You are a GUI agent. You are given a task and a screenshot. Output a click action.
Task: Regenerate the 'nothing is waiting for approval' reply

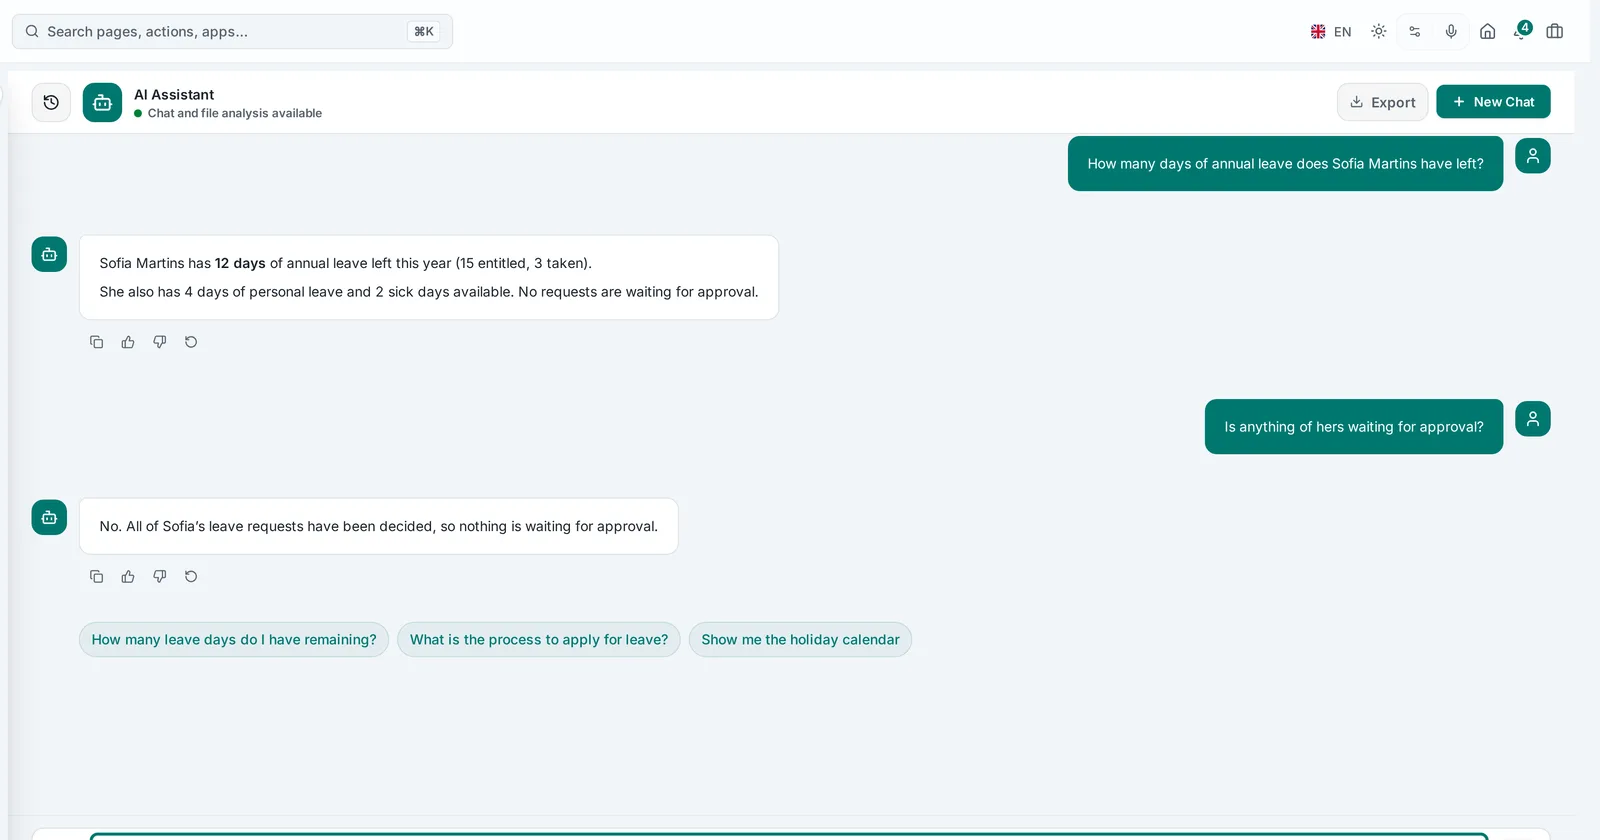(x=191, y=576)
